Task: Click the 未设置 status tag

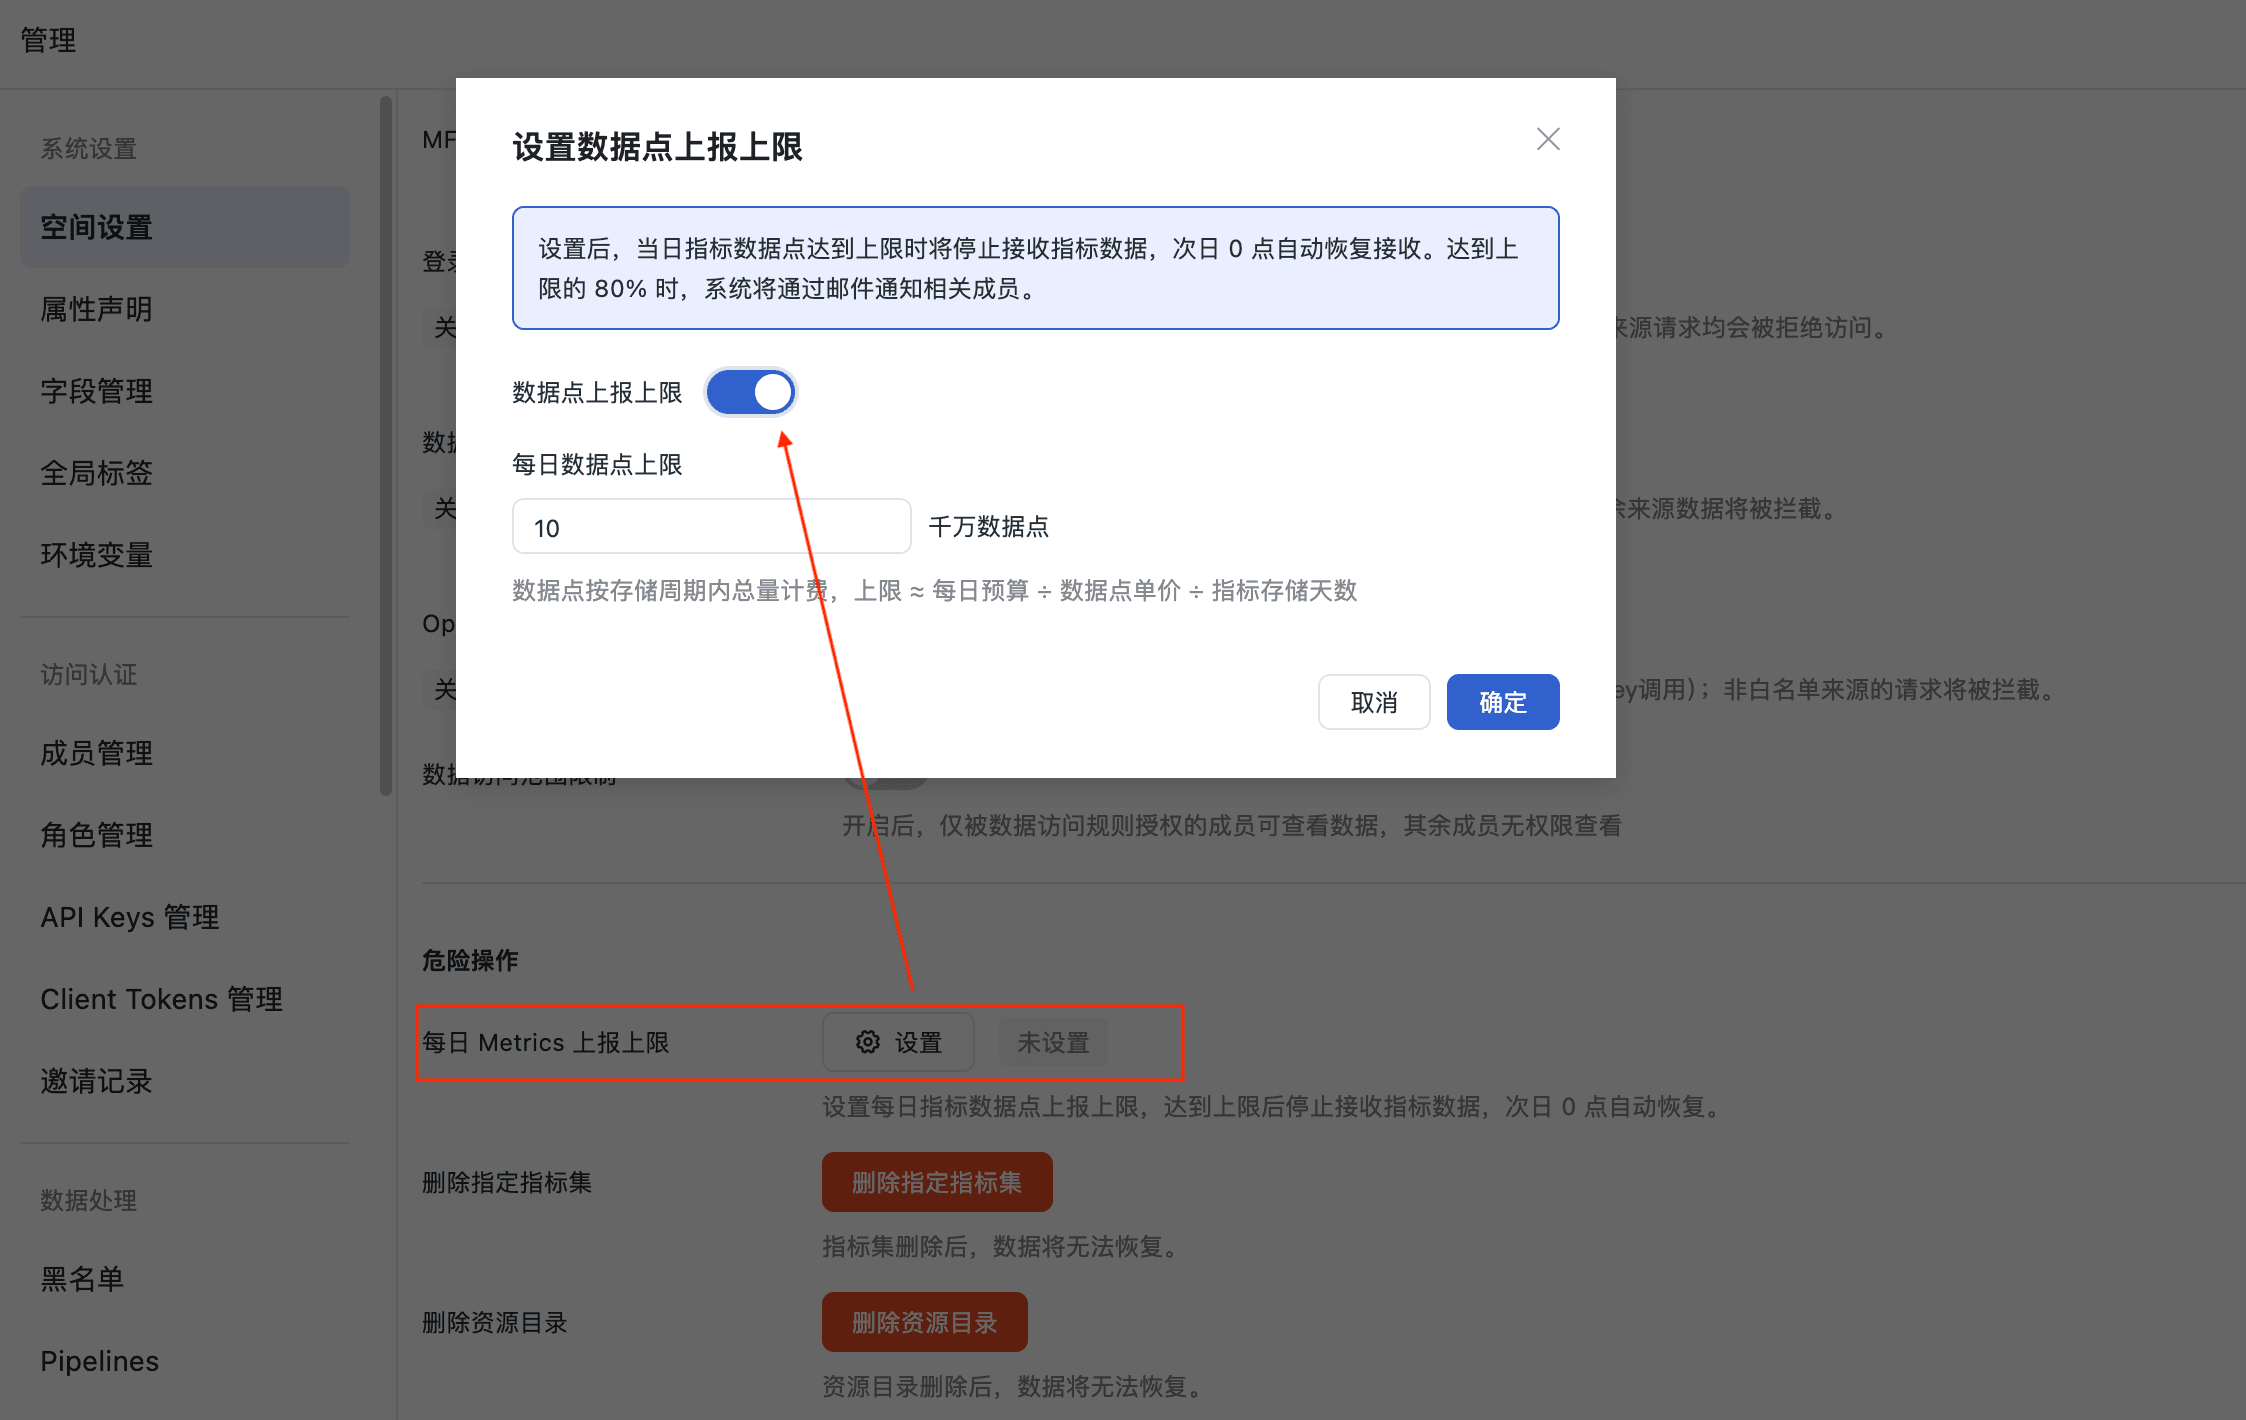Action: (1053, 1042)
